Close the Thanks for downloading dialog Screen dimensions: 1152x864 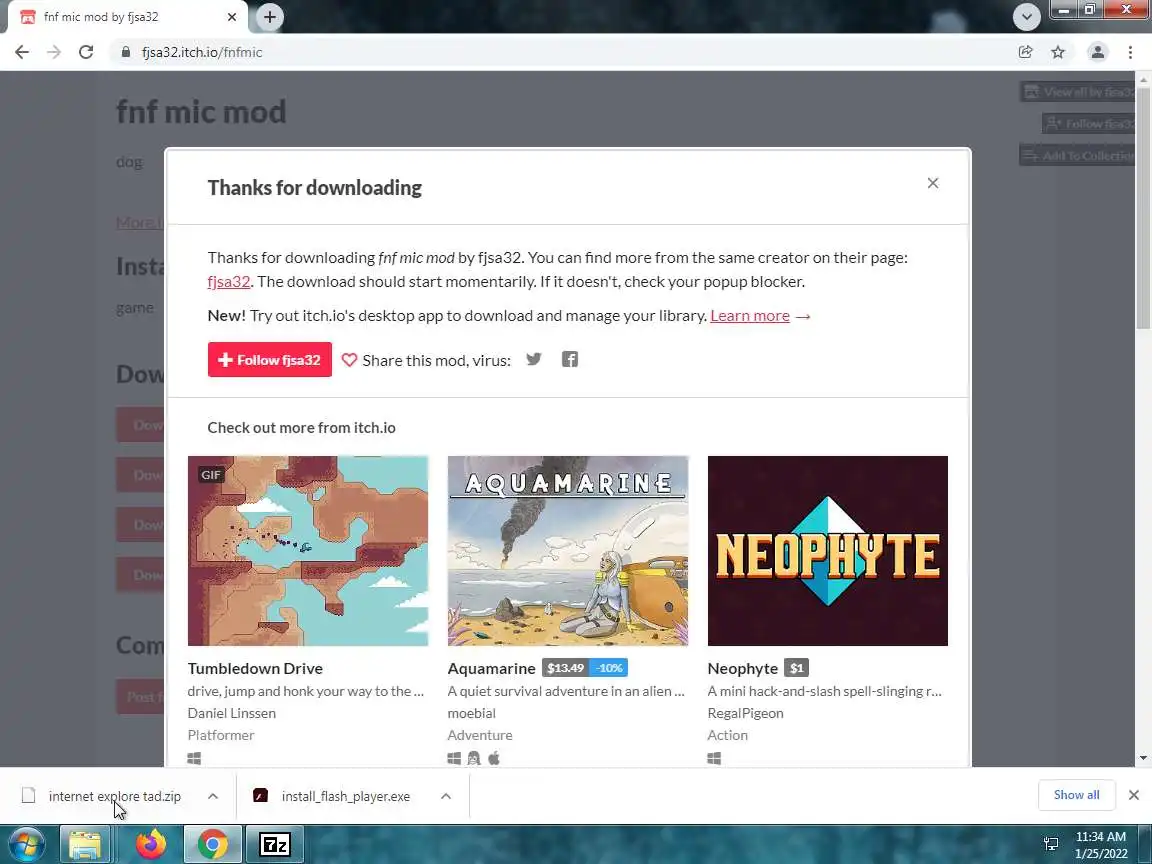(933, 183)
